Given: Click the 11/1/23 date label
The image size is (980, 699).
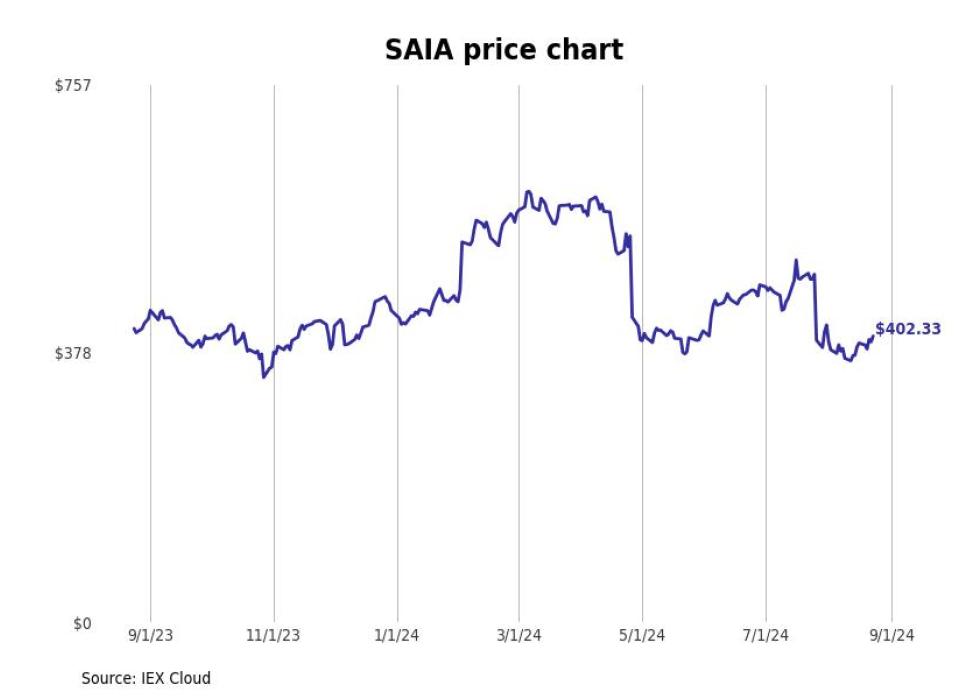Looking at the screenshot, I should point(273,635).
